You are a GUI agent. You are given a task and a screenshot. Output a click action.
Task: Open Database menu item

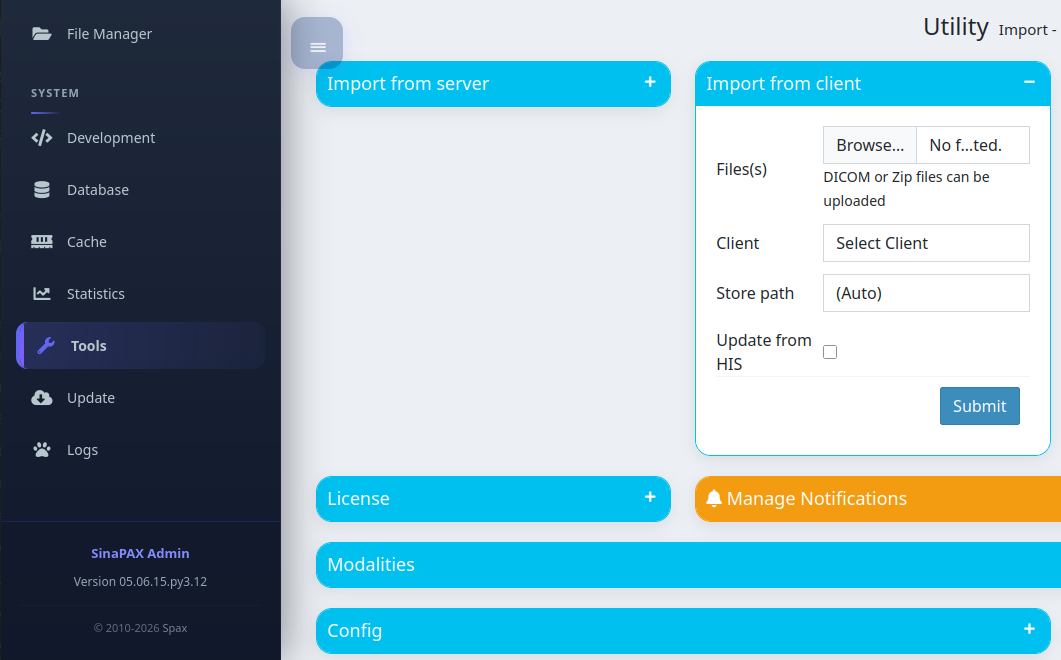click(x=141, y=190)
